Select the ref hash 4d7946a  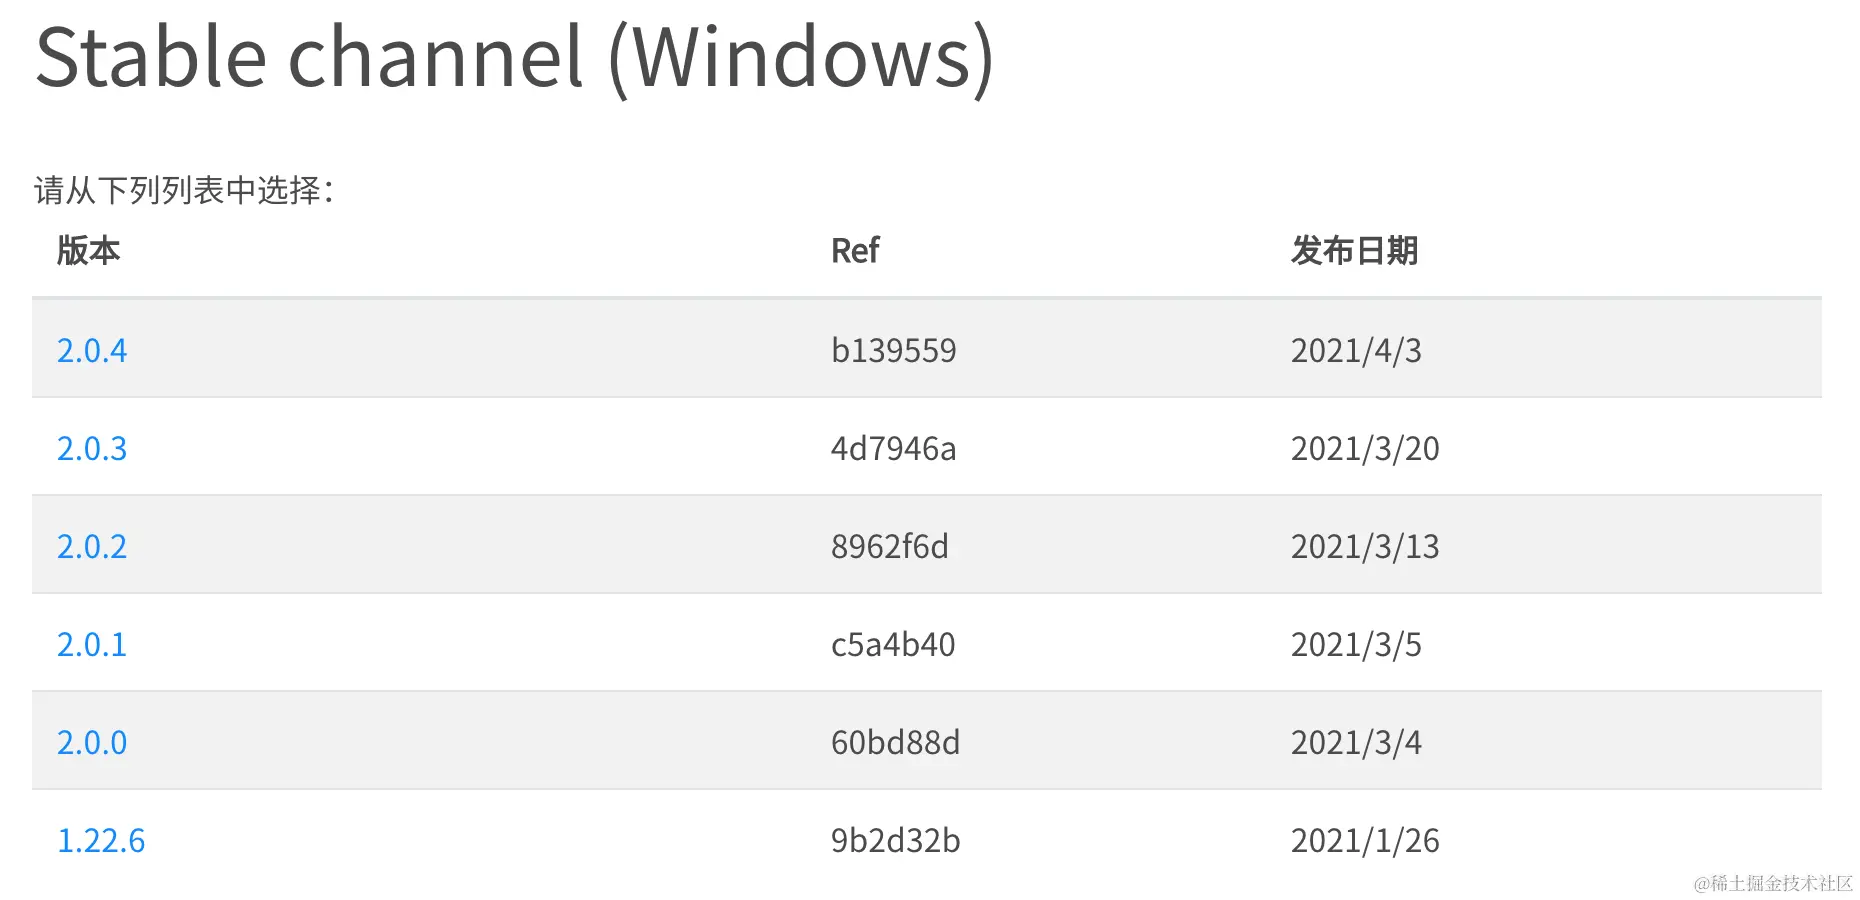(x=894, y=448)
